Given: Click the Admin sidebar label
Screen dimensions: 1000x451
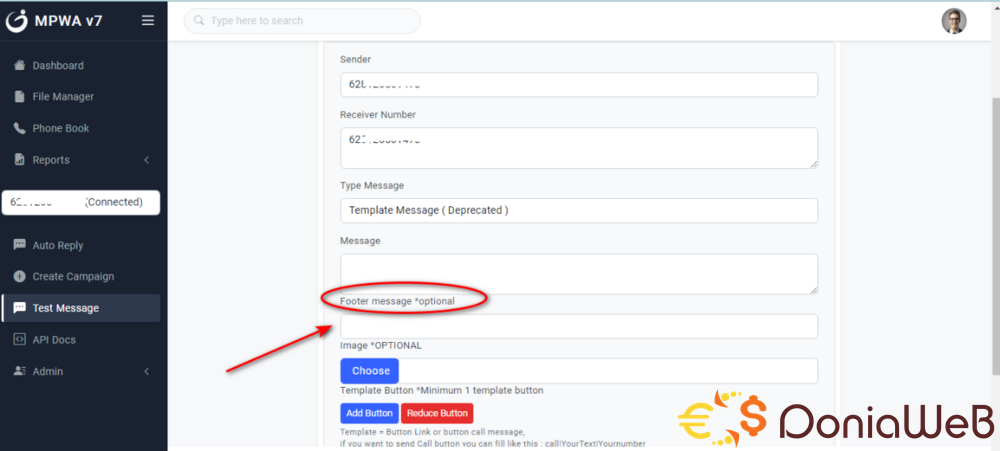Looking at the screenshot, I should tap(48, 371).
